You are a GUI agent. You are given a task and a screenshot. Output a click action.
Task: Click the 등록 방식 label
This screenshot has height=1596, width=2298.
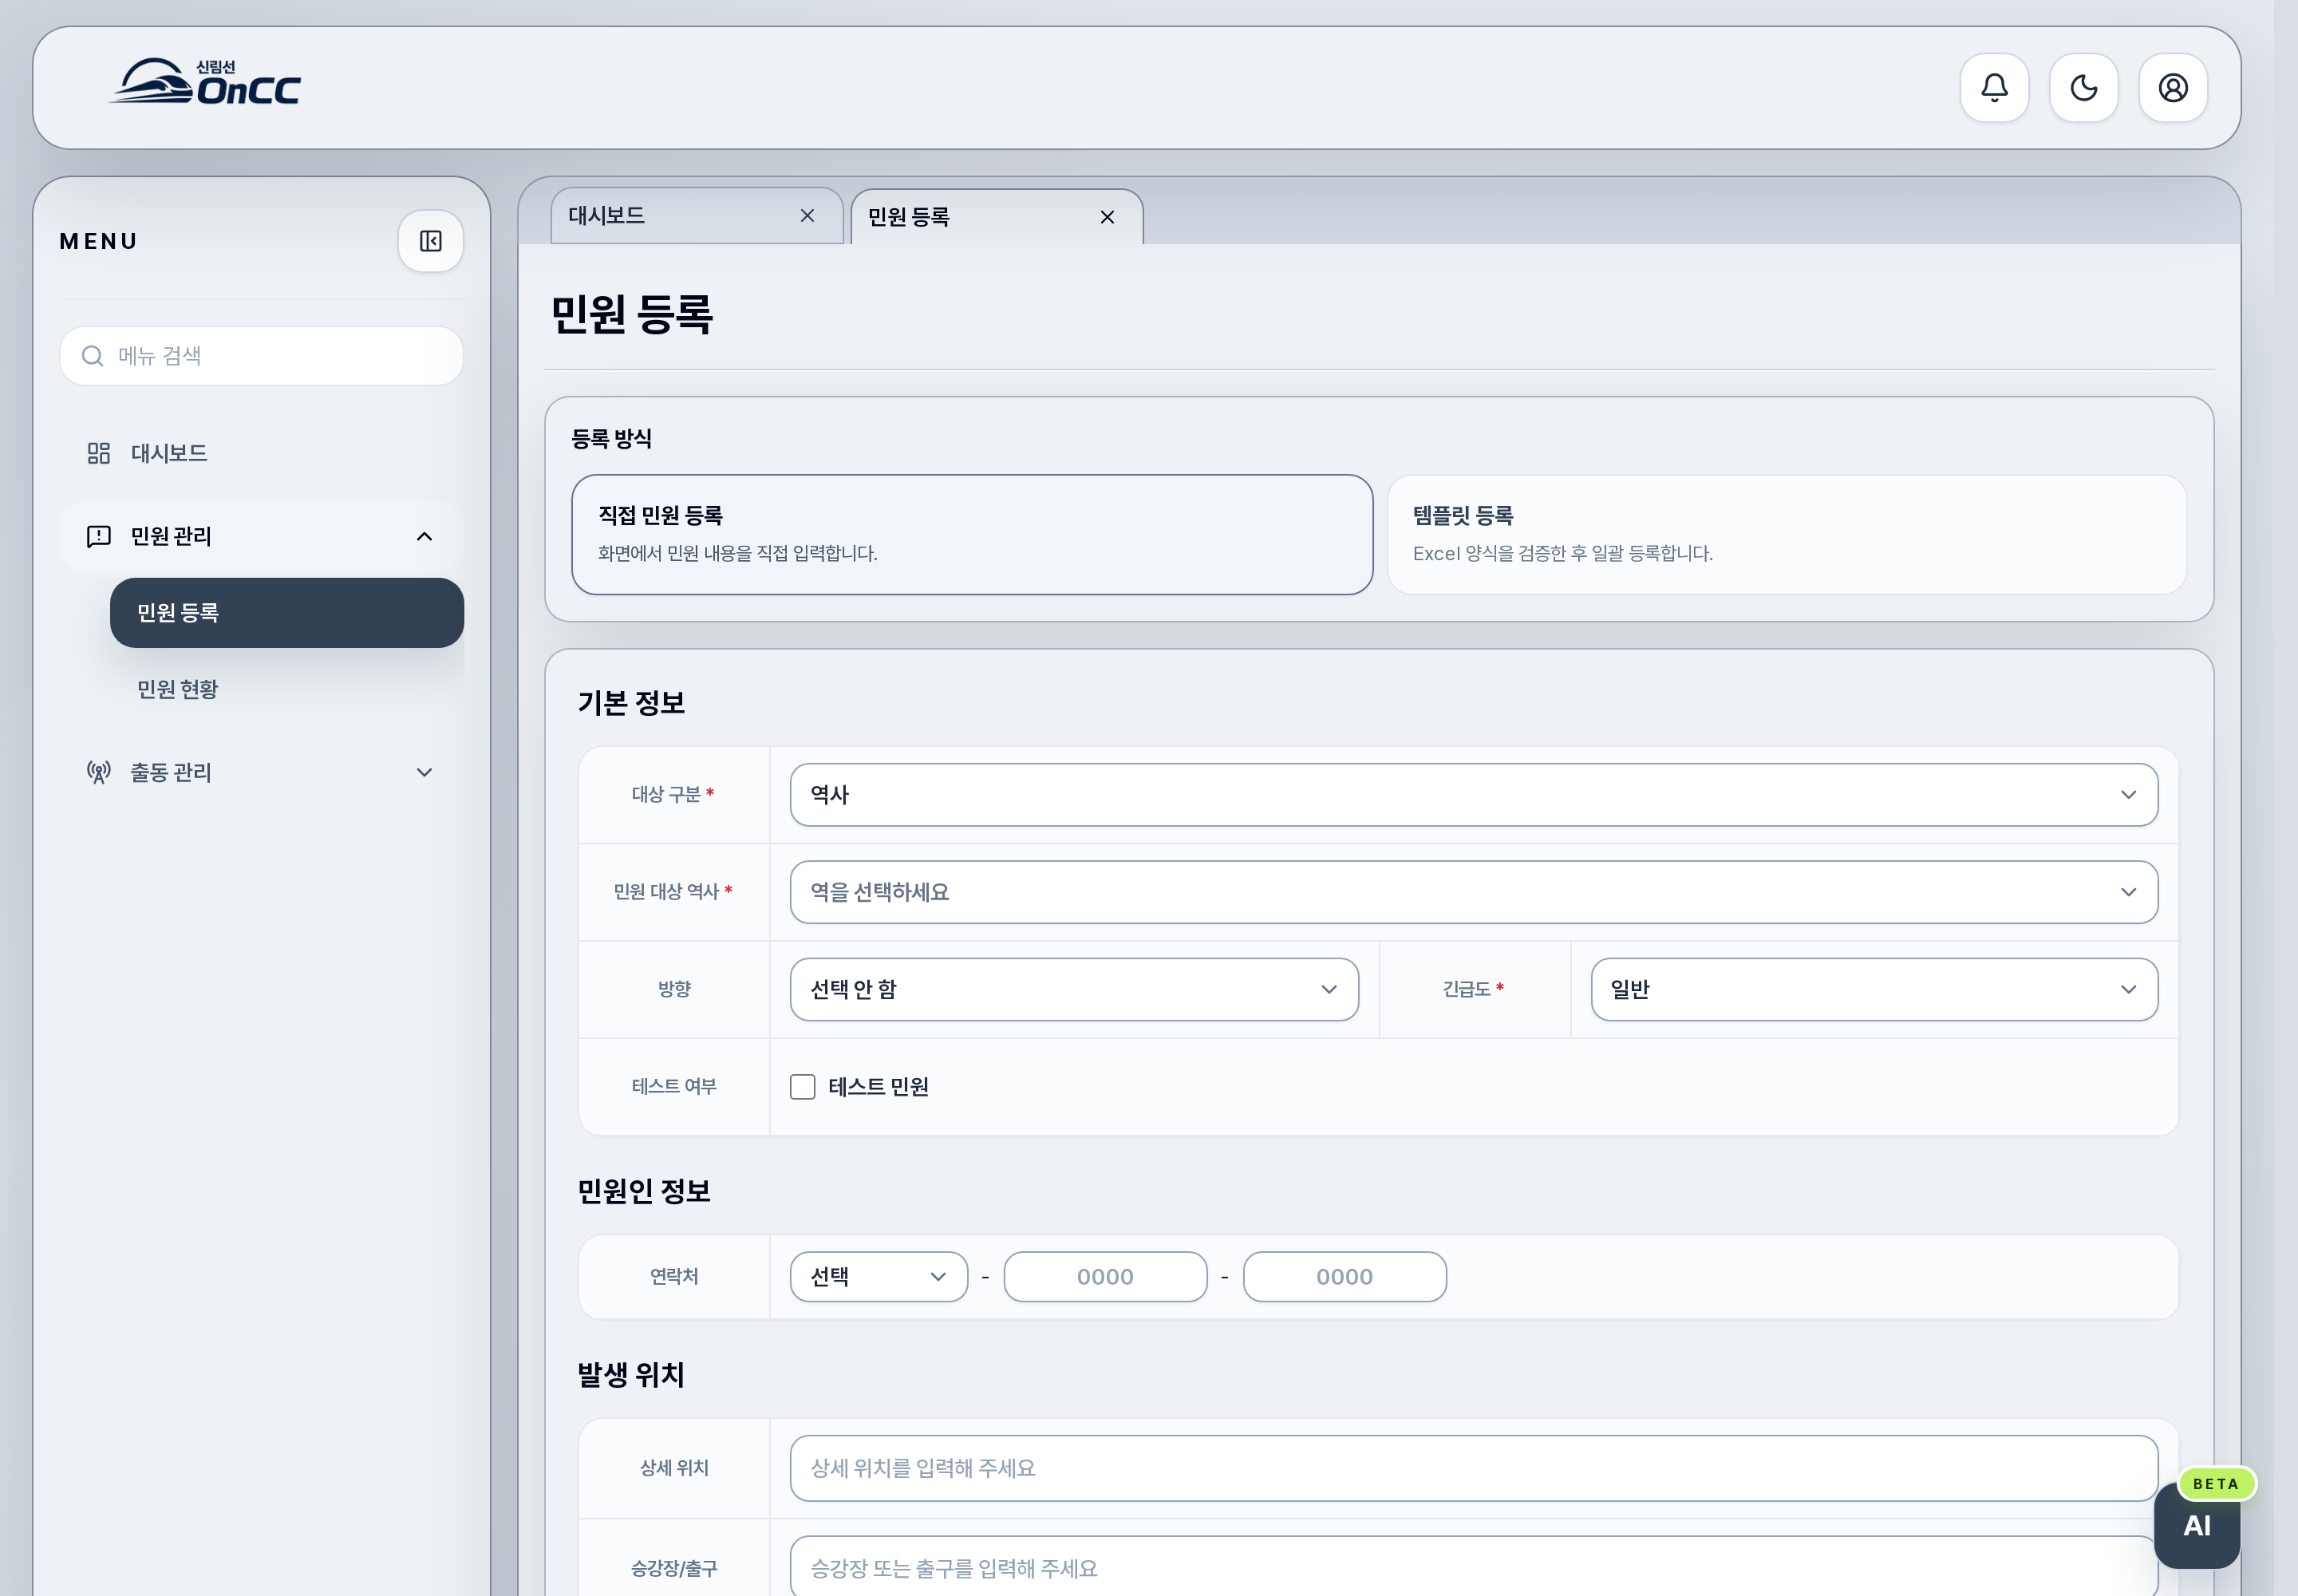tap(611, 438)
